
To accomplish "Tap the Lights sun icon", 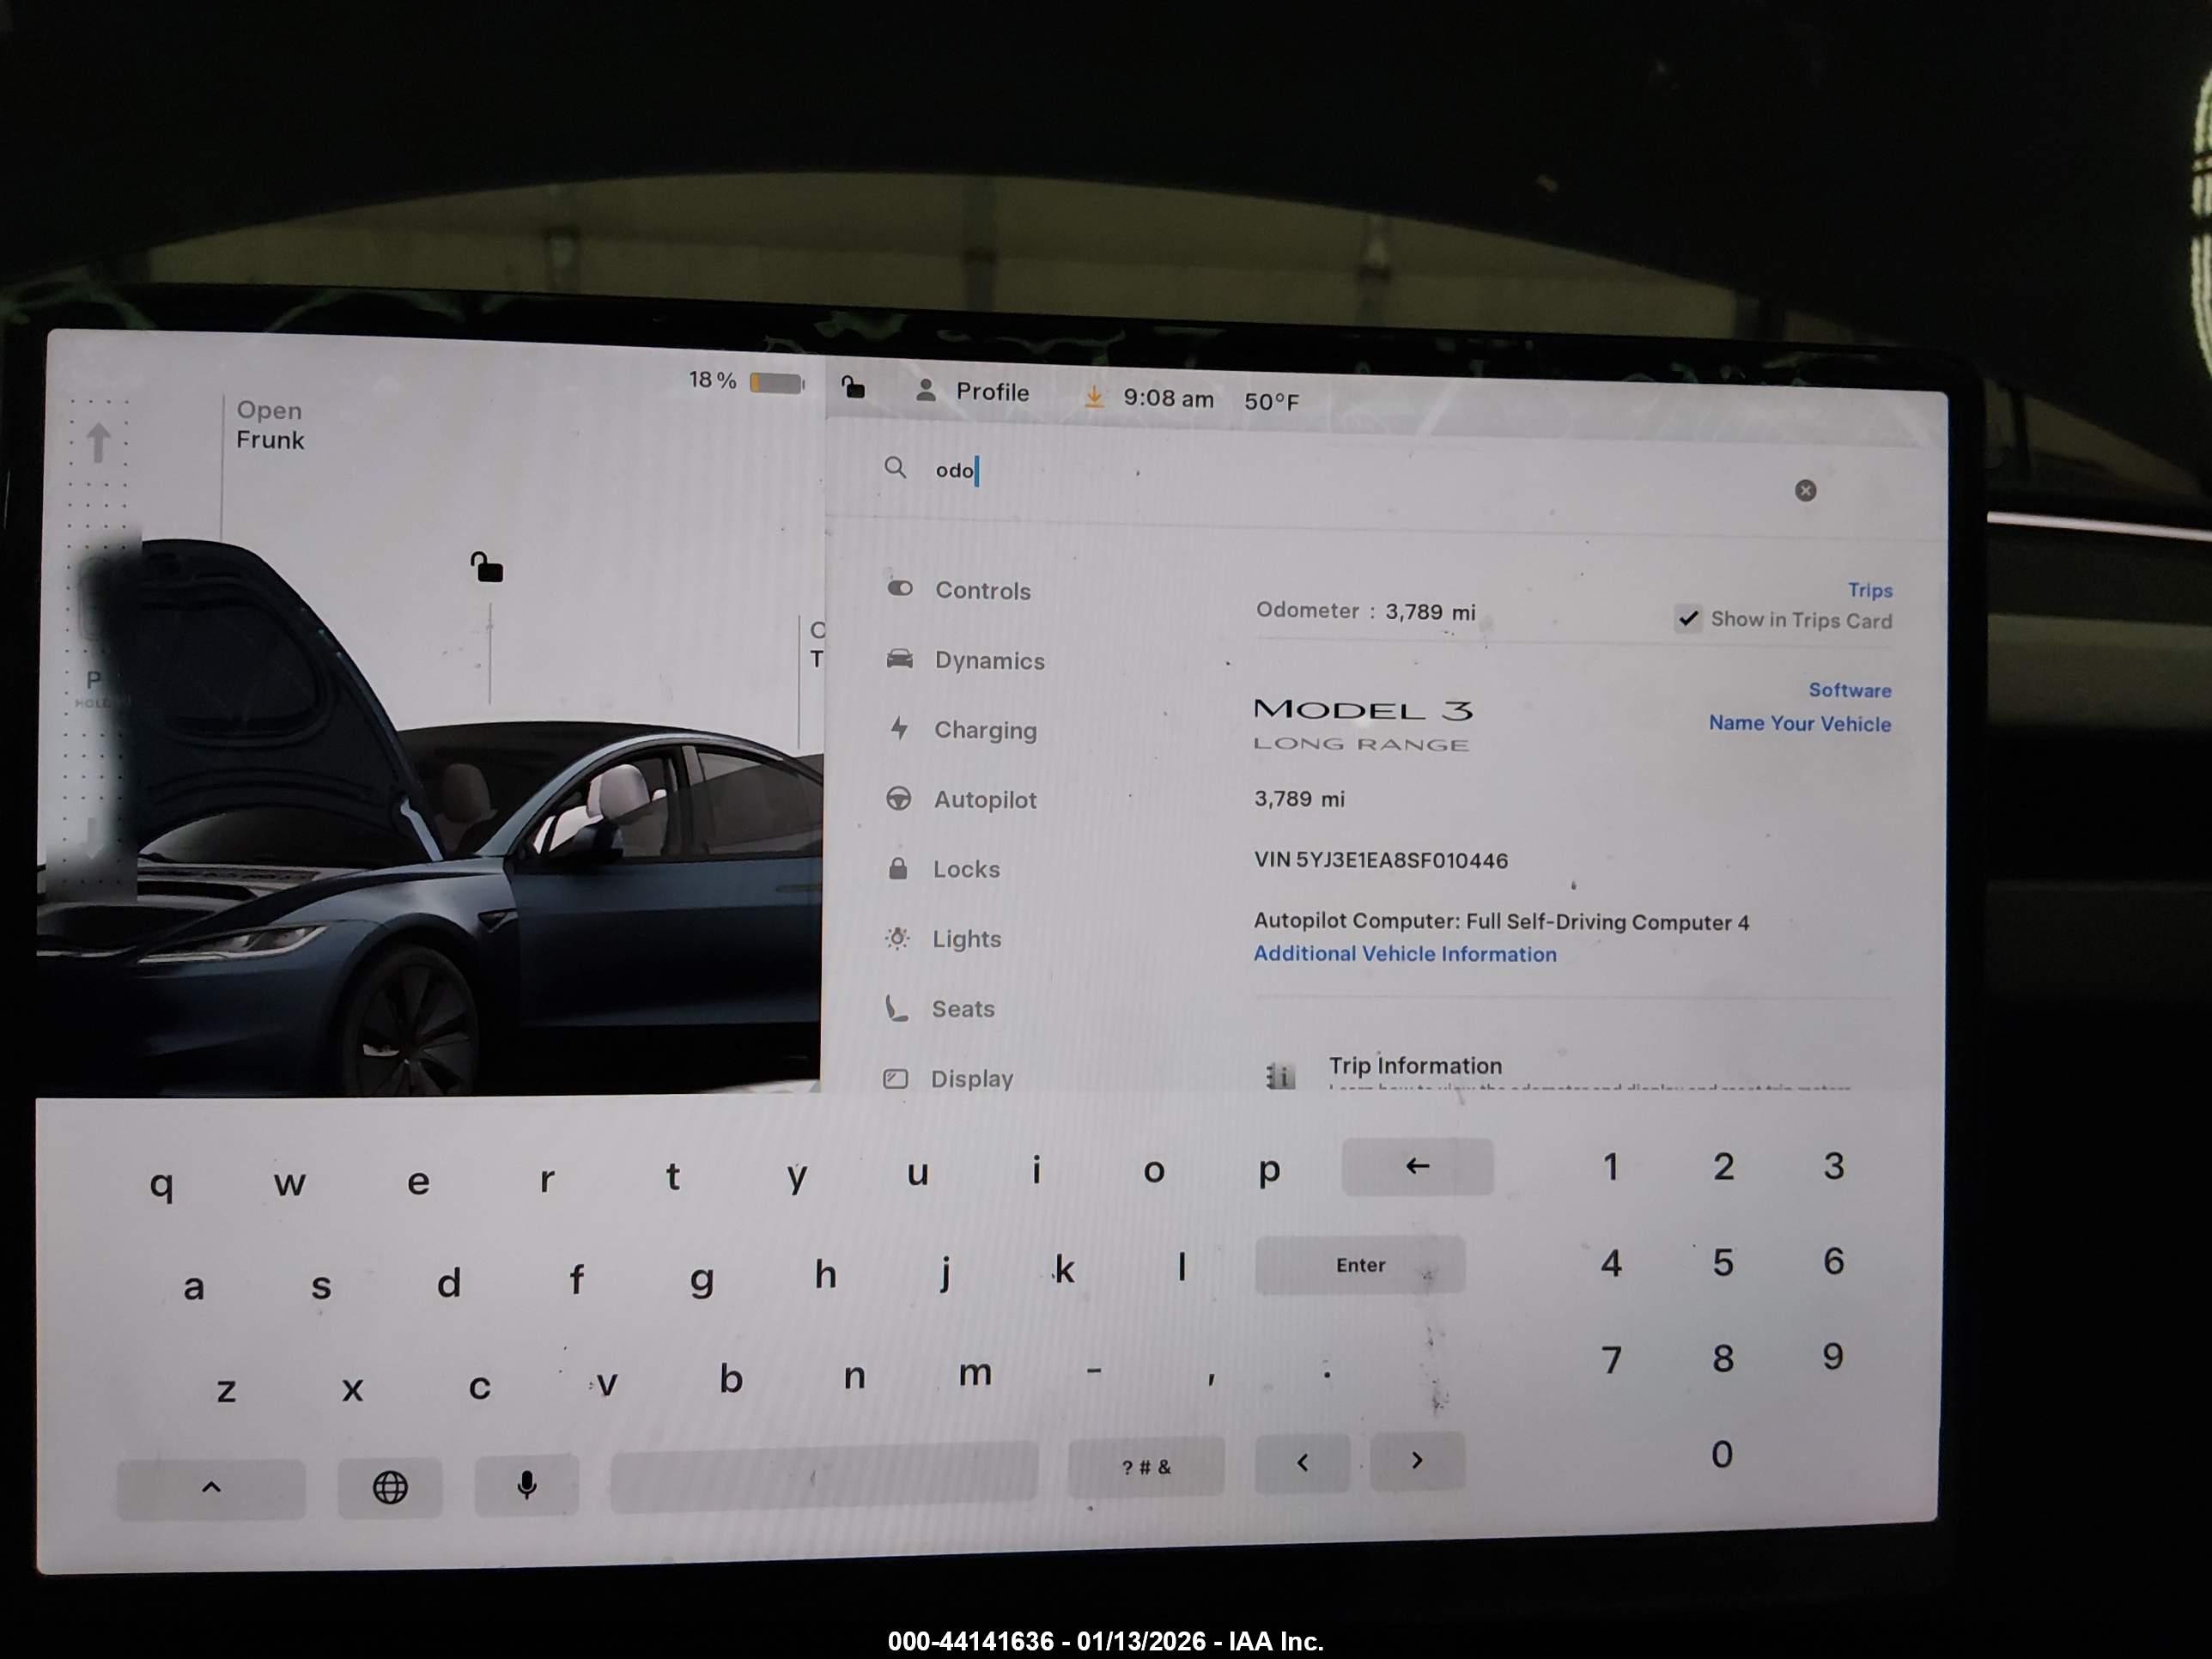I will coord(897,938).
